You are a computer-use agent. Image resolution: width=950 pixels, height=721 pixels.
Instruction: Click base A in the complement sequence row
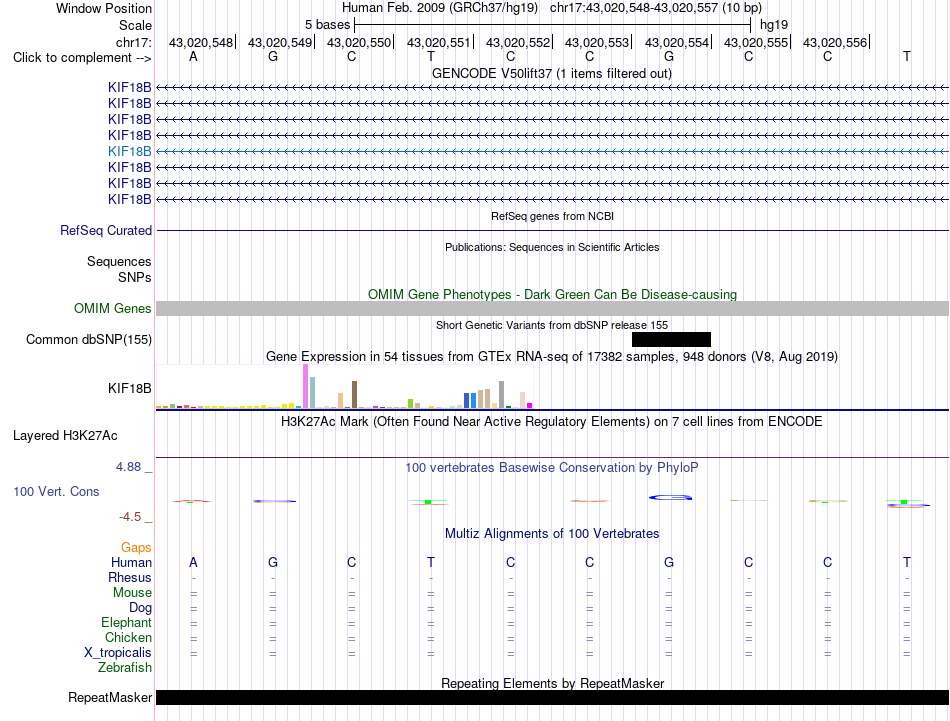193,56
